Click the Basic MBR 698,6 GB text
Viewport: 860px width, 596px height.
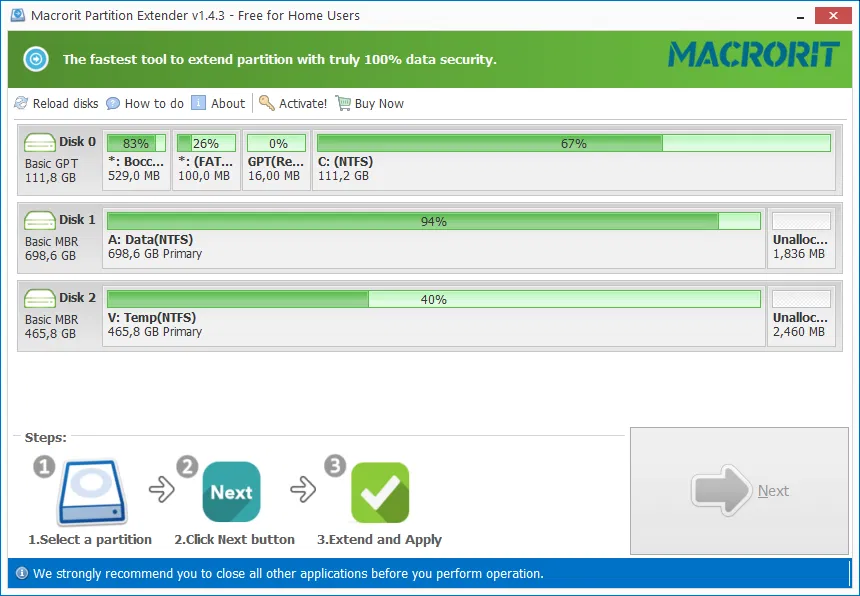click(51, 248)
